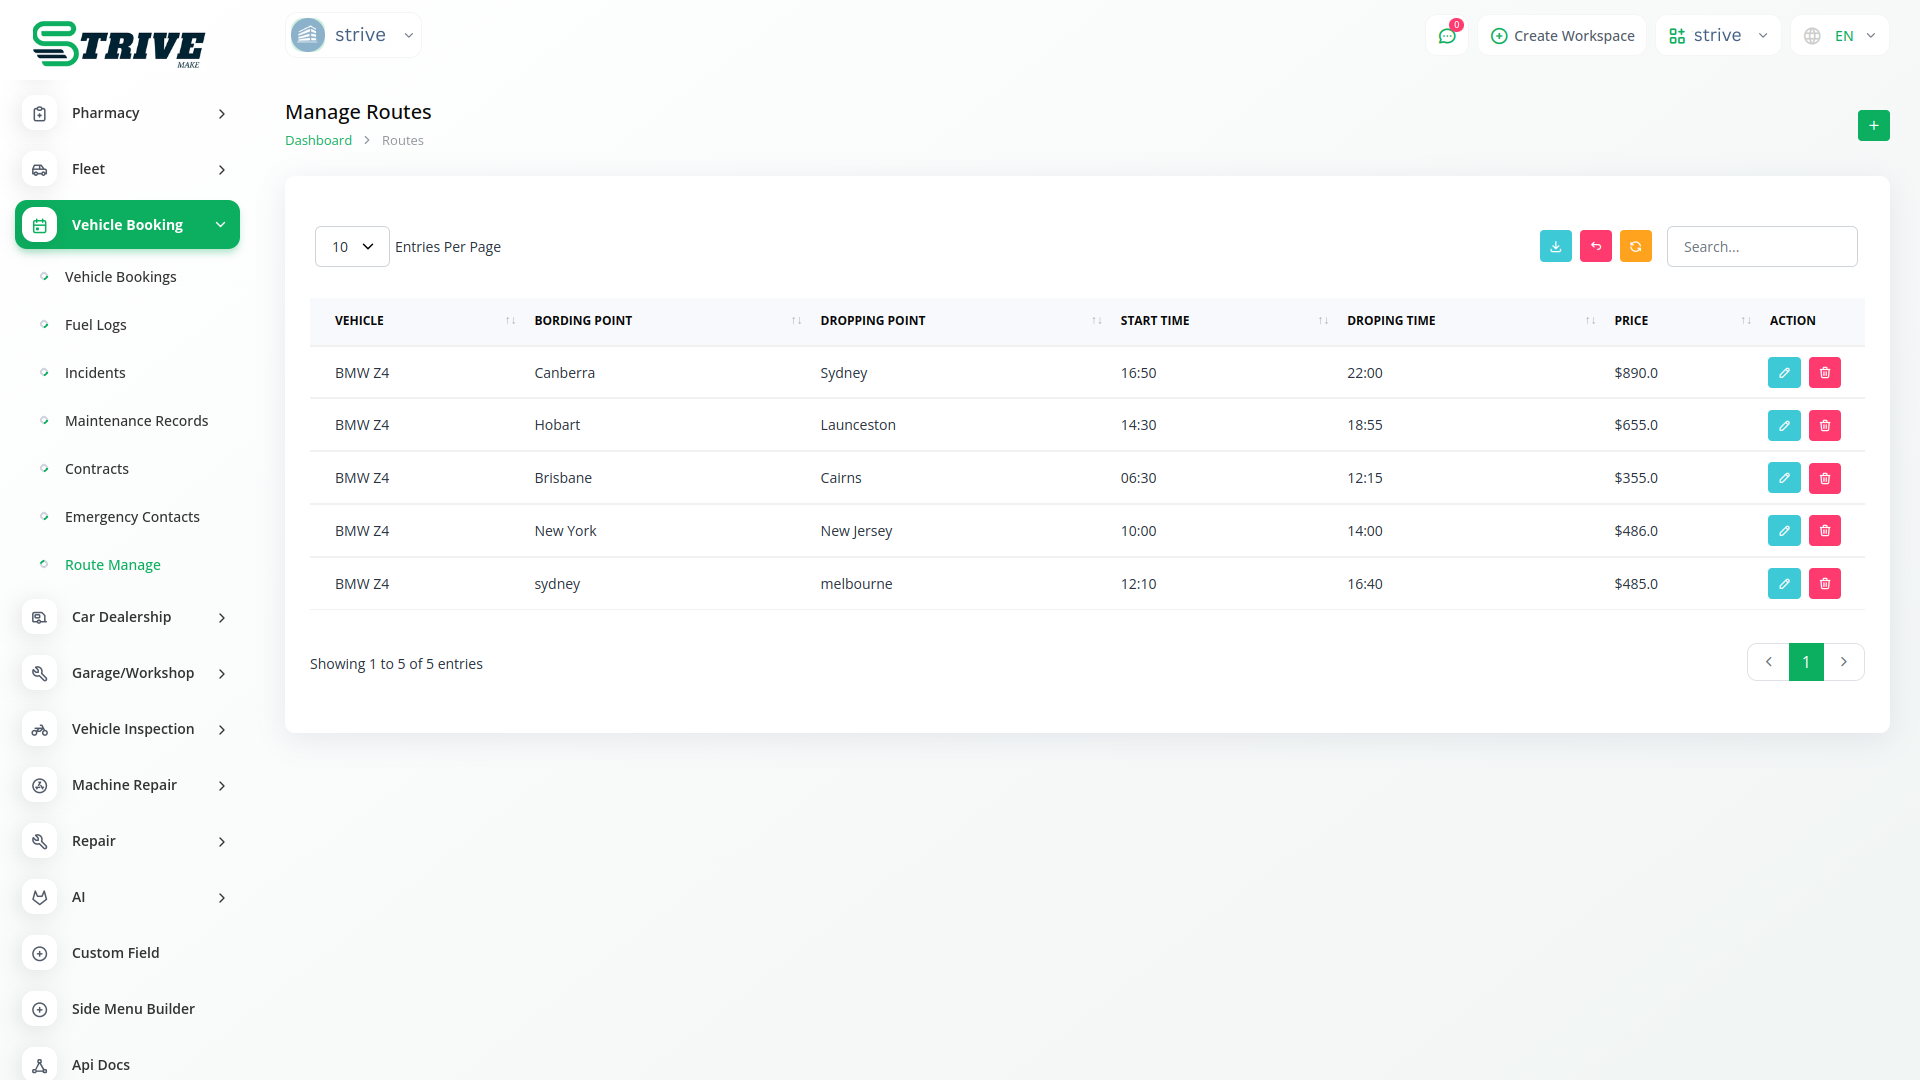Delete the sydney to melbourne route
Image resolution: width=1920 pixels, height=1080 pixels.
point(1824,584)
